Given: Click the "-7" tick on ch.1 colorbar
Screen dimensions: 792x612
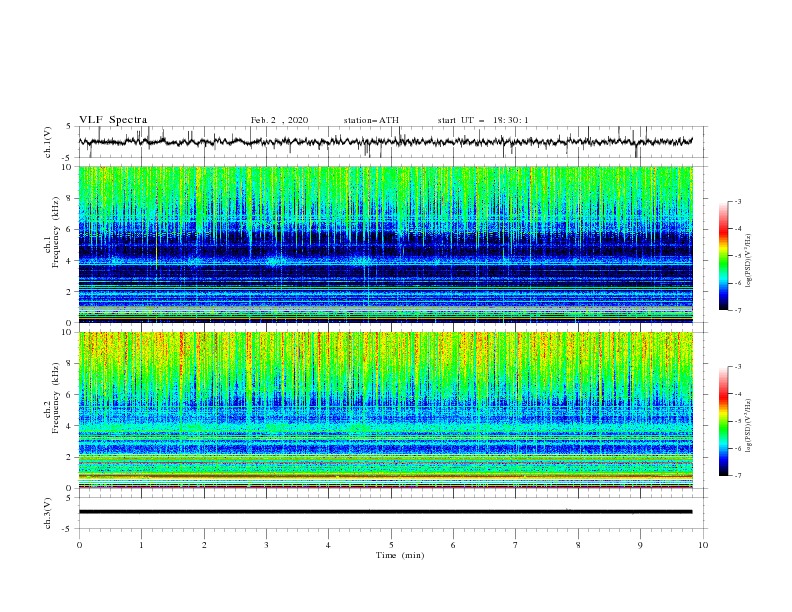Looking at the screenshot, I should (x=738, y=310).
